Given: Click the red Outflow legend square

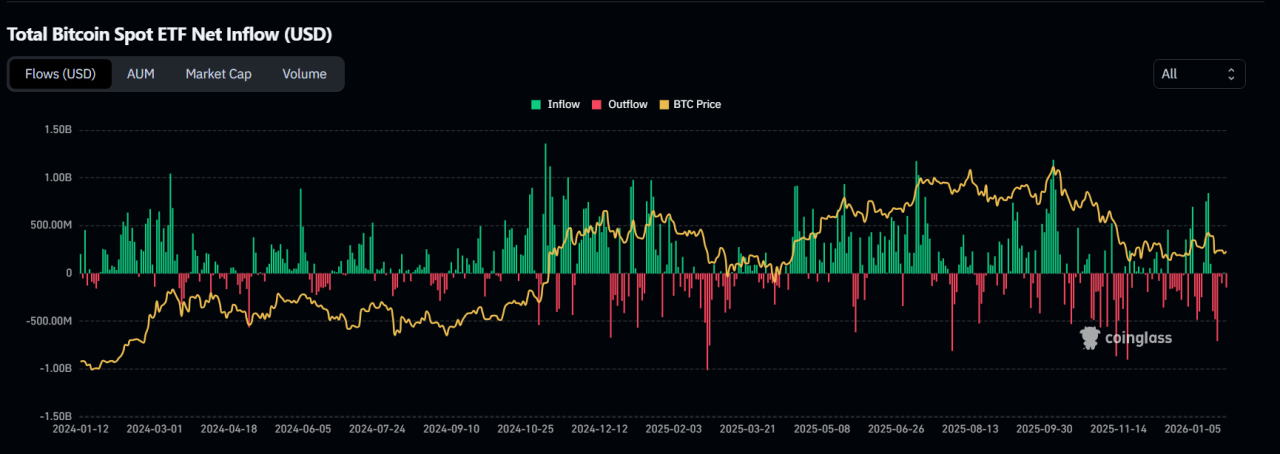Looking at the screenshot, I should tap(597, 104).
